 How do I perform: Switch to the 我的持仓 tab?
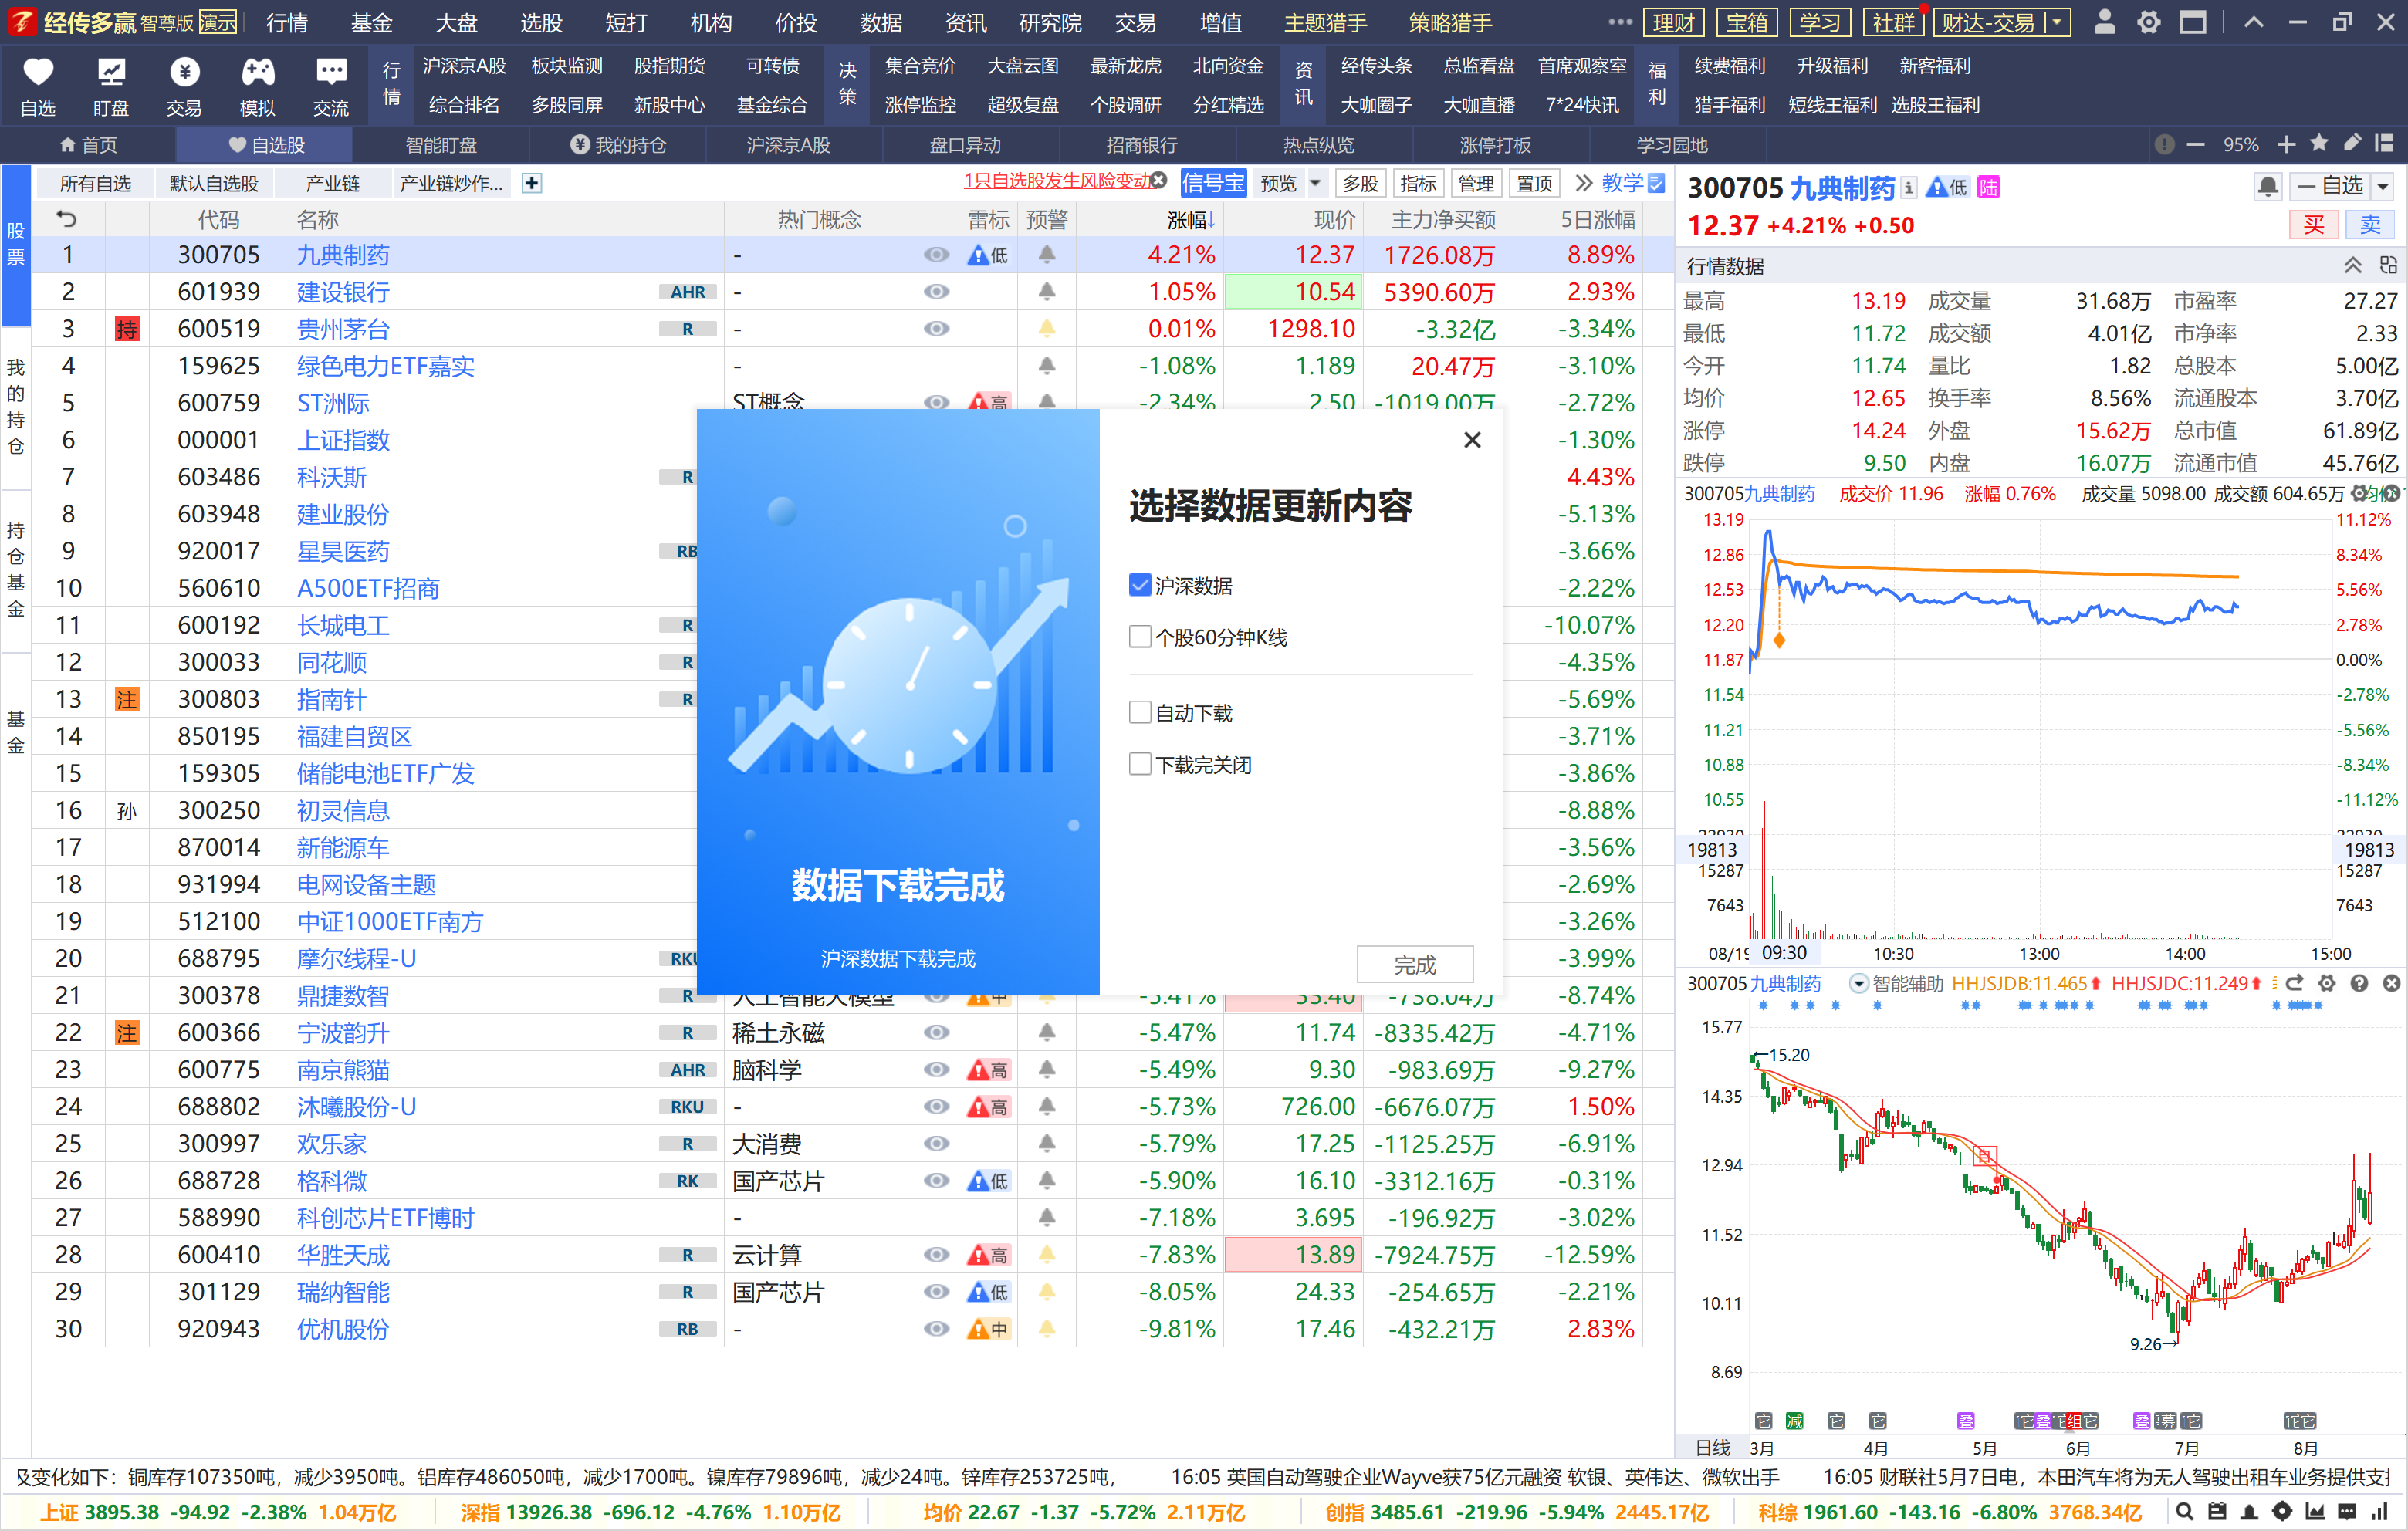[x=618, y=145]
